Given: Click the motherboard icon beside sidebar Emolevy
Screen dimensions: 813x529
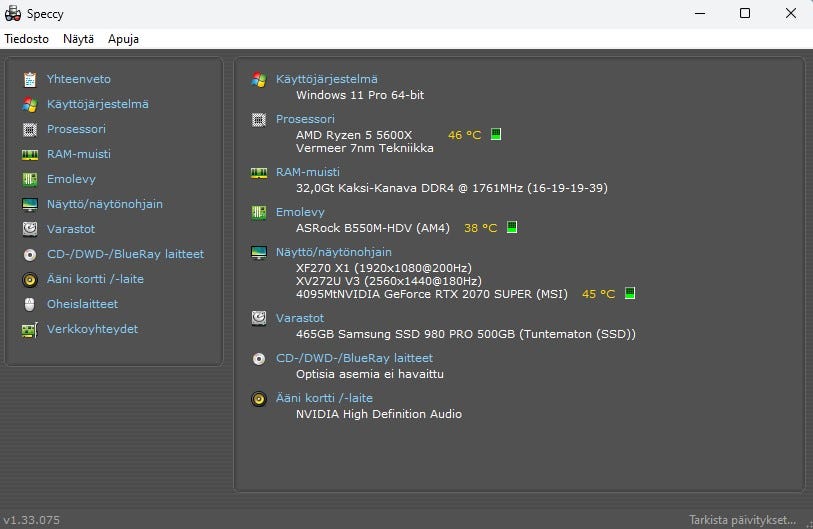Looking at the screenshot, I should tap(30, 179).
